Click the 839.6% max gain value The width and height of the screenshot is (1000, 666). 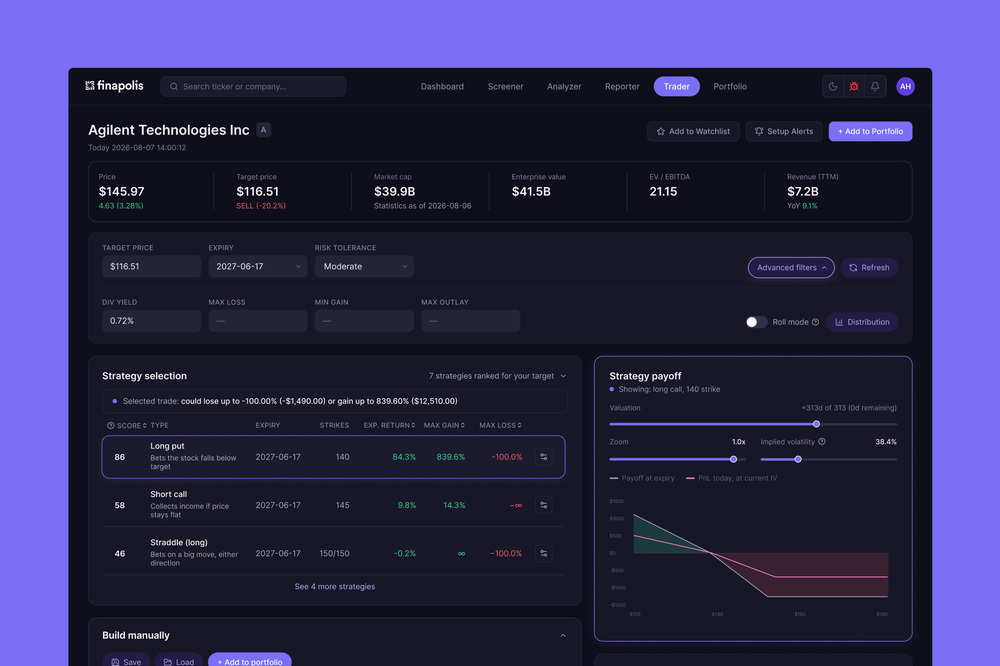click(450, 457)
